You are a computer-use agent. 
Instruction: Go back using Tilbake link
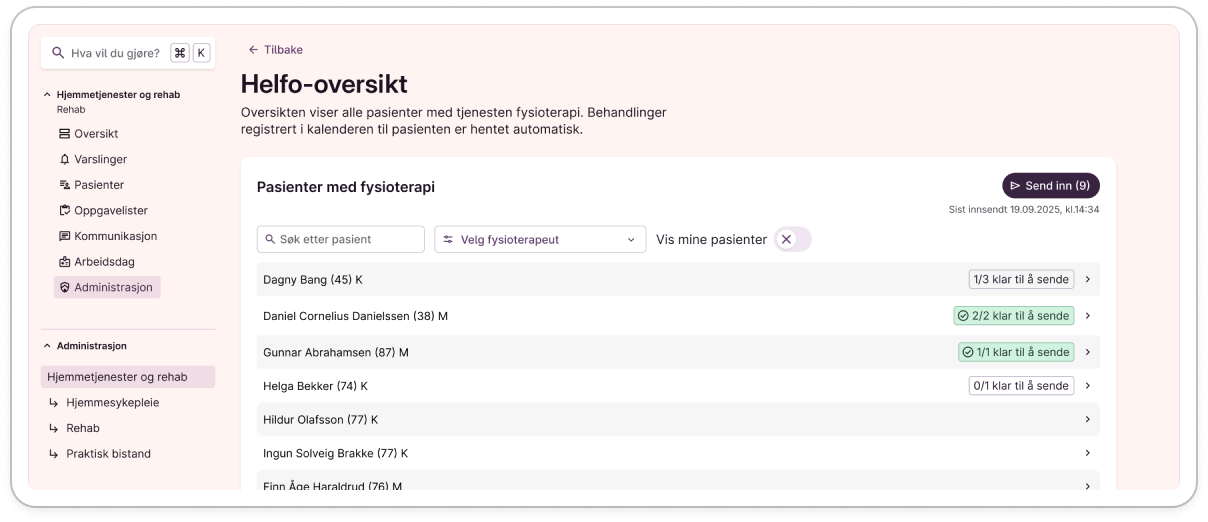coord(276,50)
